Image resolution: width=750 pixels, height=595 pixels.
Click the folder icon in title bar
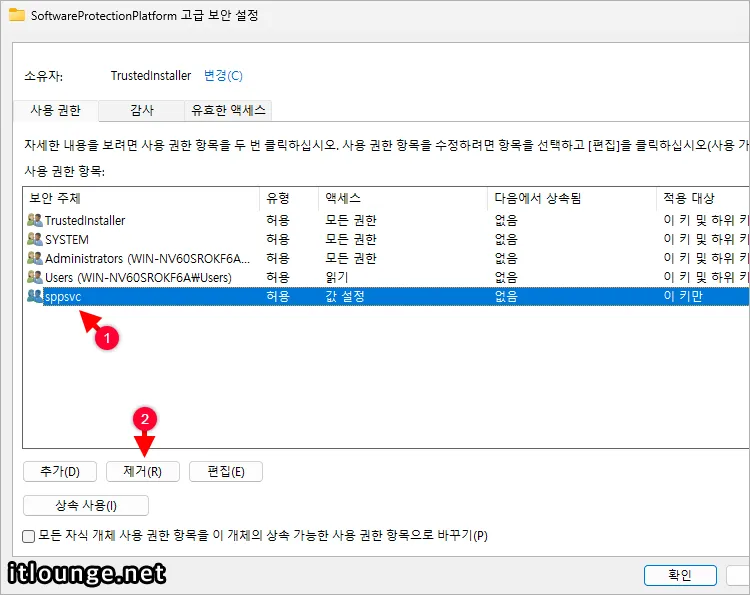[17, 15]
